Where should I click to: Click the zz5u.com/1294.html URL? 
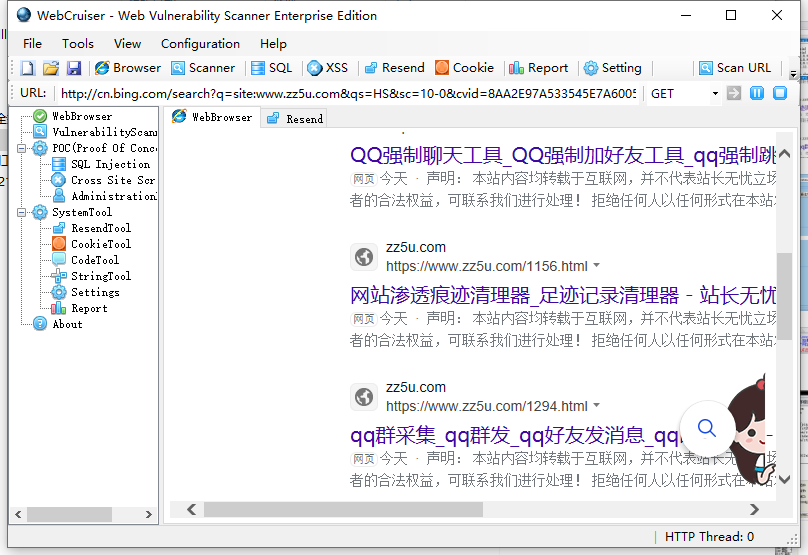pos(486,406)
